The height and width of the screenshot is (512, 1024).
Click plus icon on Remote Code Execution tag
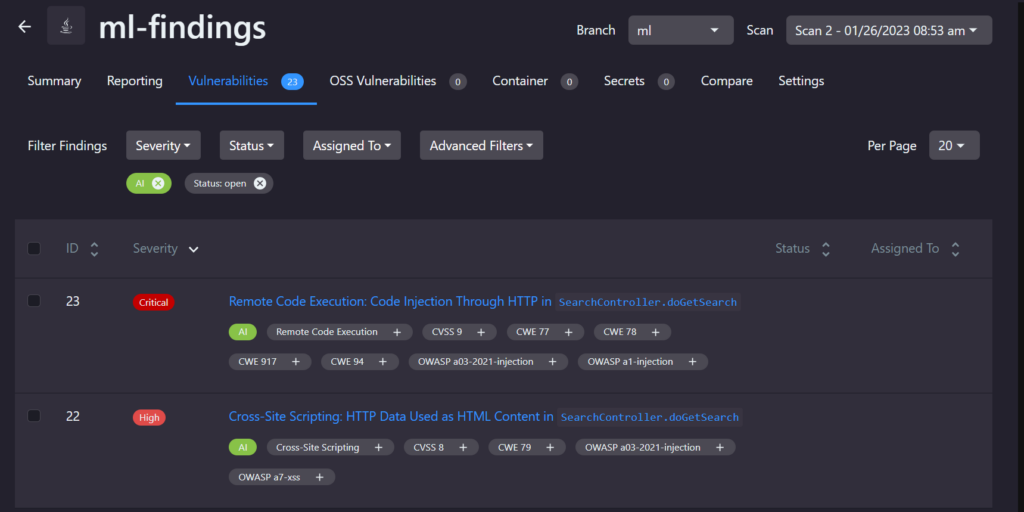pos(397,332)
